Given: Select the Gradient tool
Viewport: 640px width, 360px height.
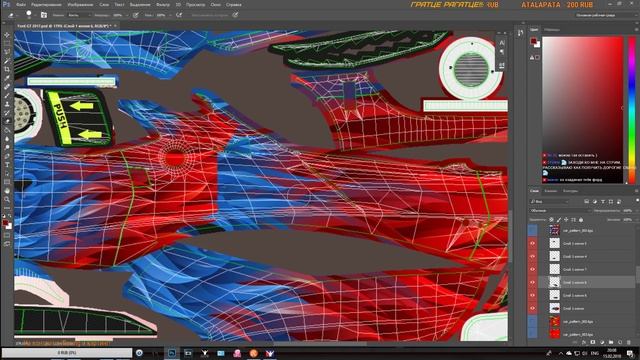Looking at the screenshot, I should pos(7,130).
